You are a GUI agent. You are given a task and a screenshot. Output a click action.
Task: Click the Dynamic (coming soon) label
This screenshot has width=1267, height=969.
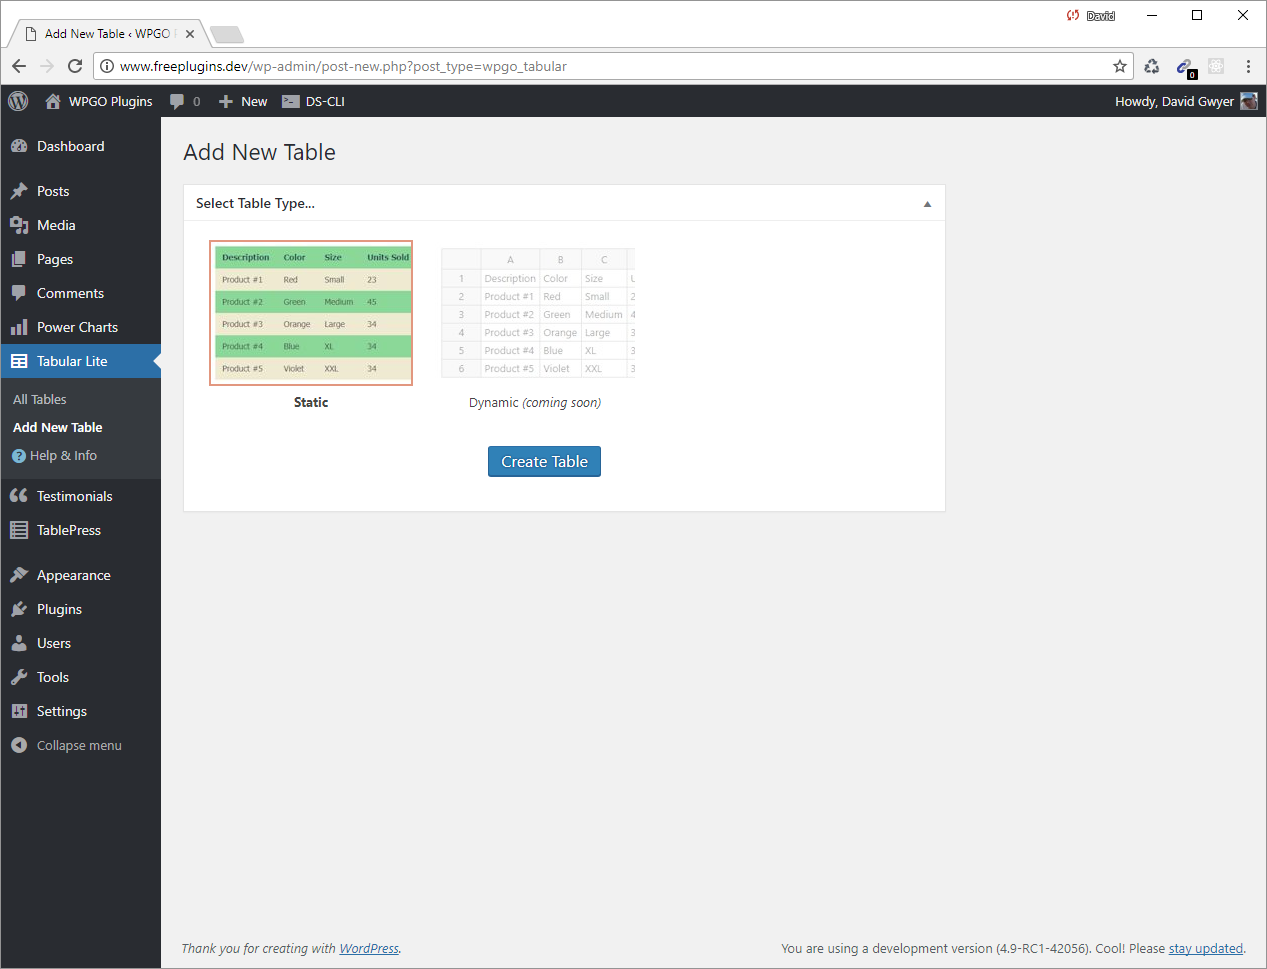coord(535,403)
